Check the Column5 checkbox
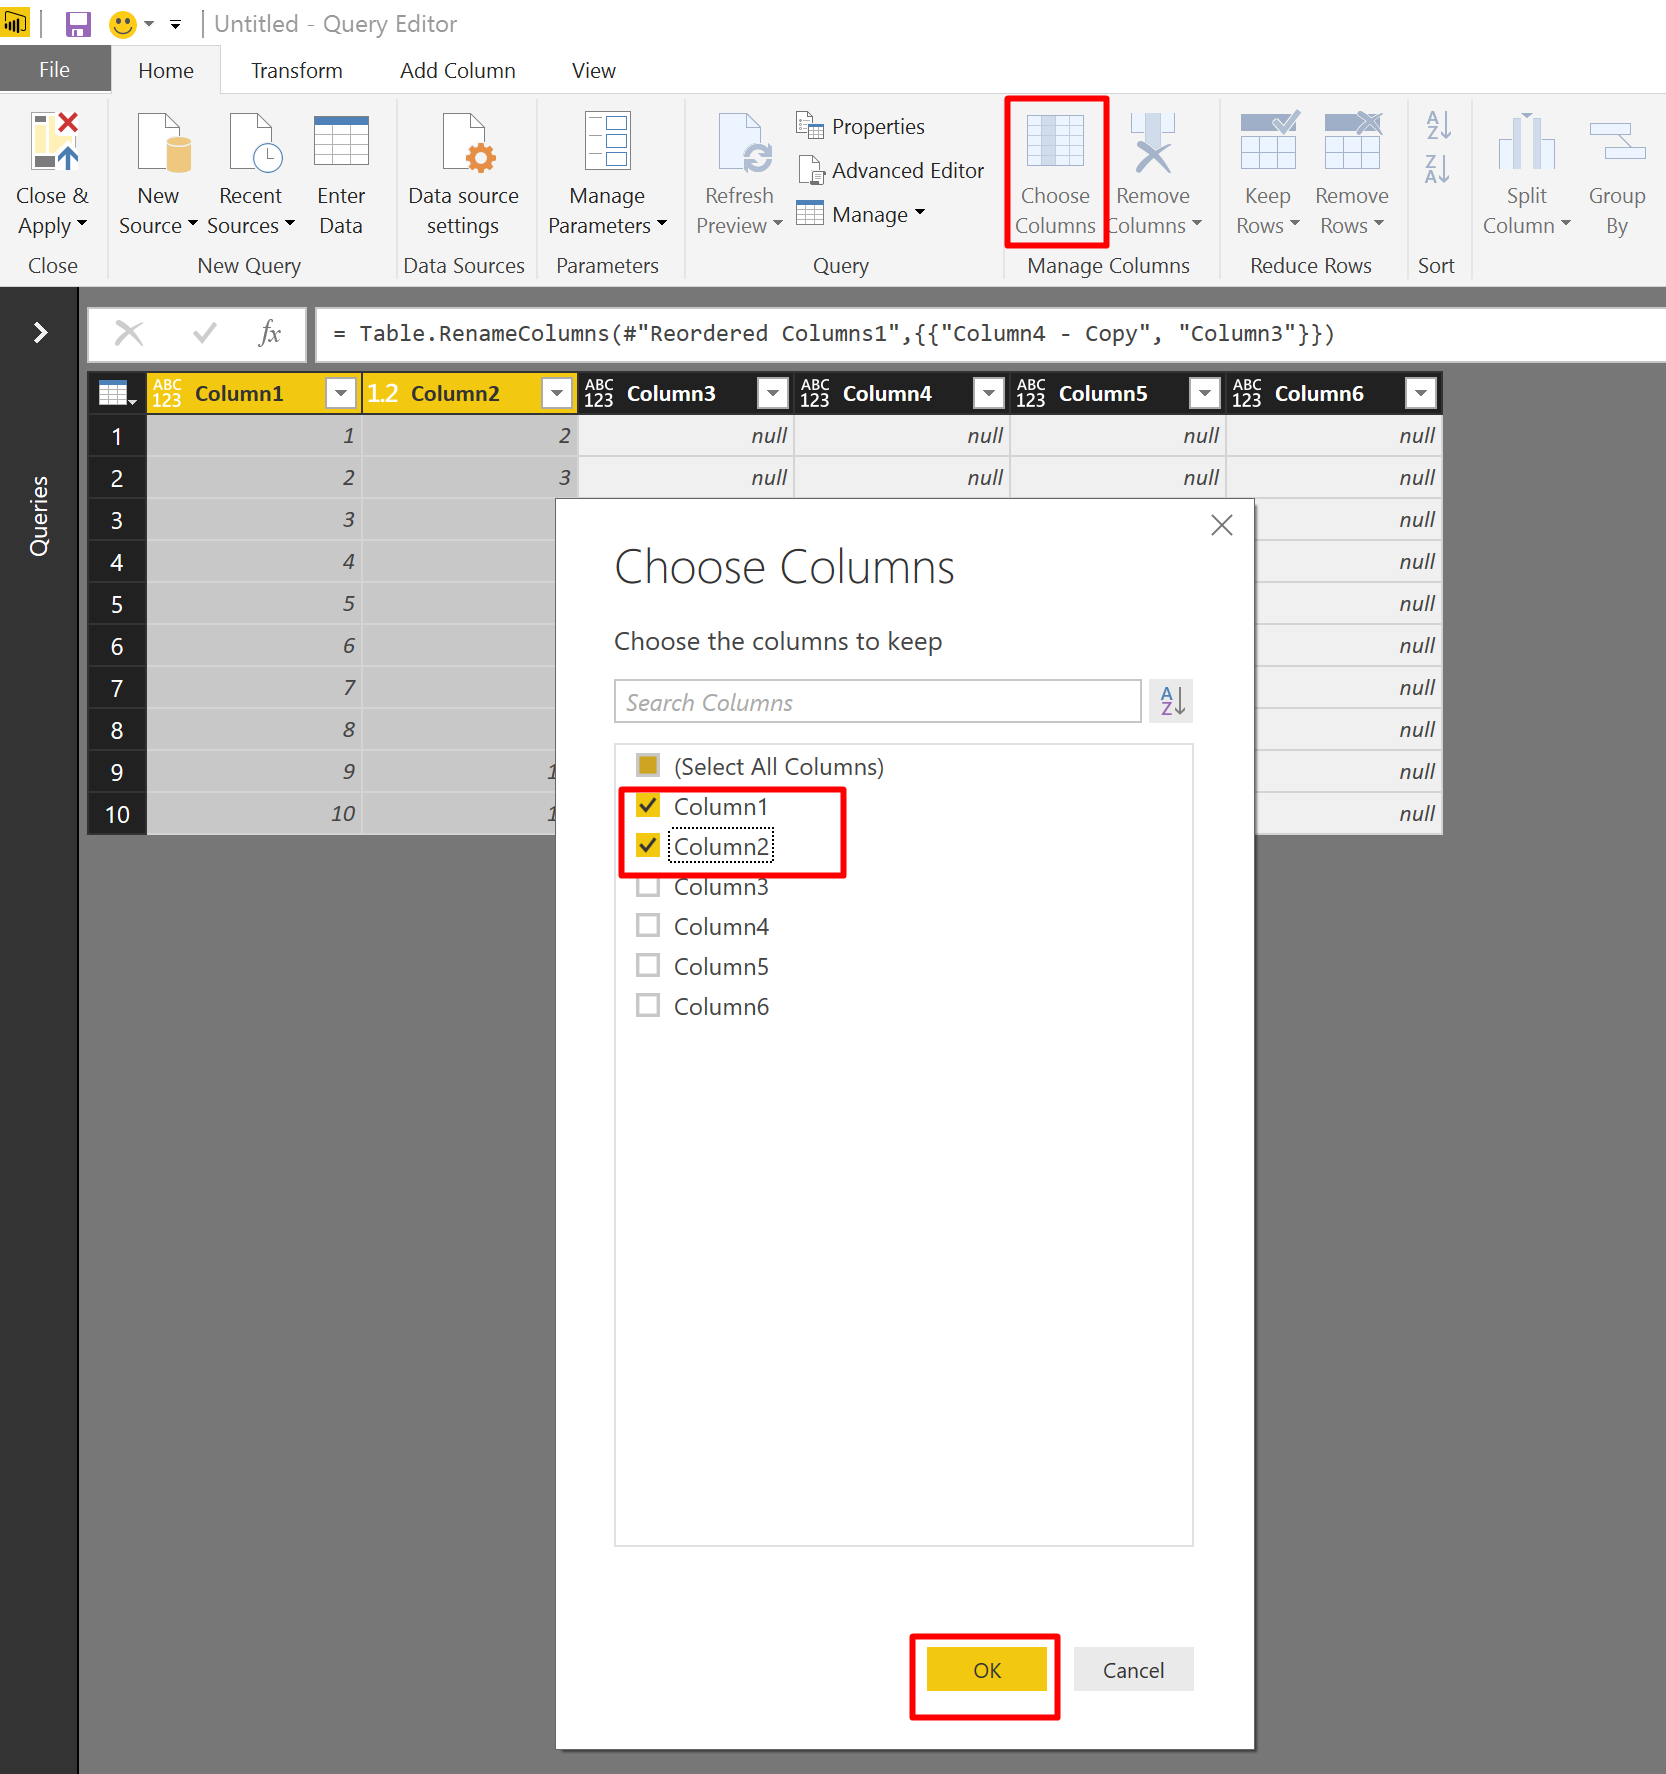This screenshot has height=1774, width=1666. (x=648, y=966)
